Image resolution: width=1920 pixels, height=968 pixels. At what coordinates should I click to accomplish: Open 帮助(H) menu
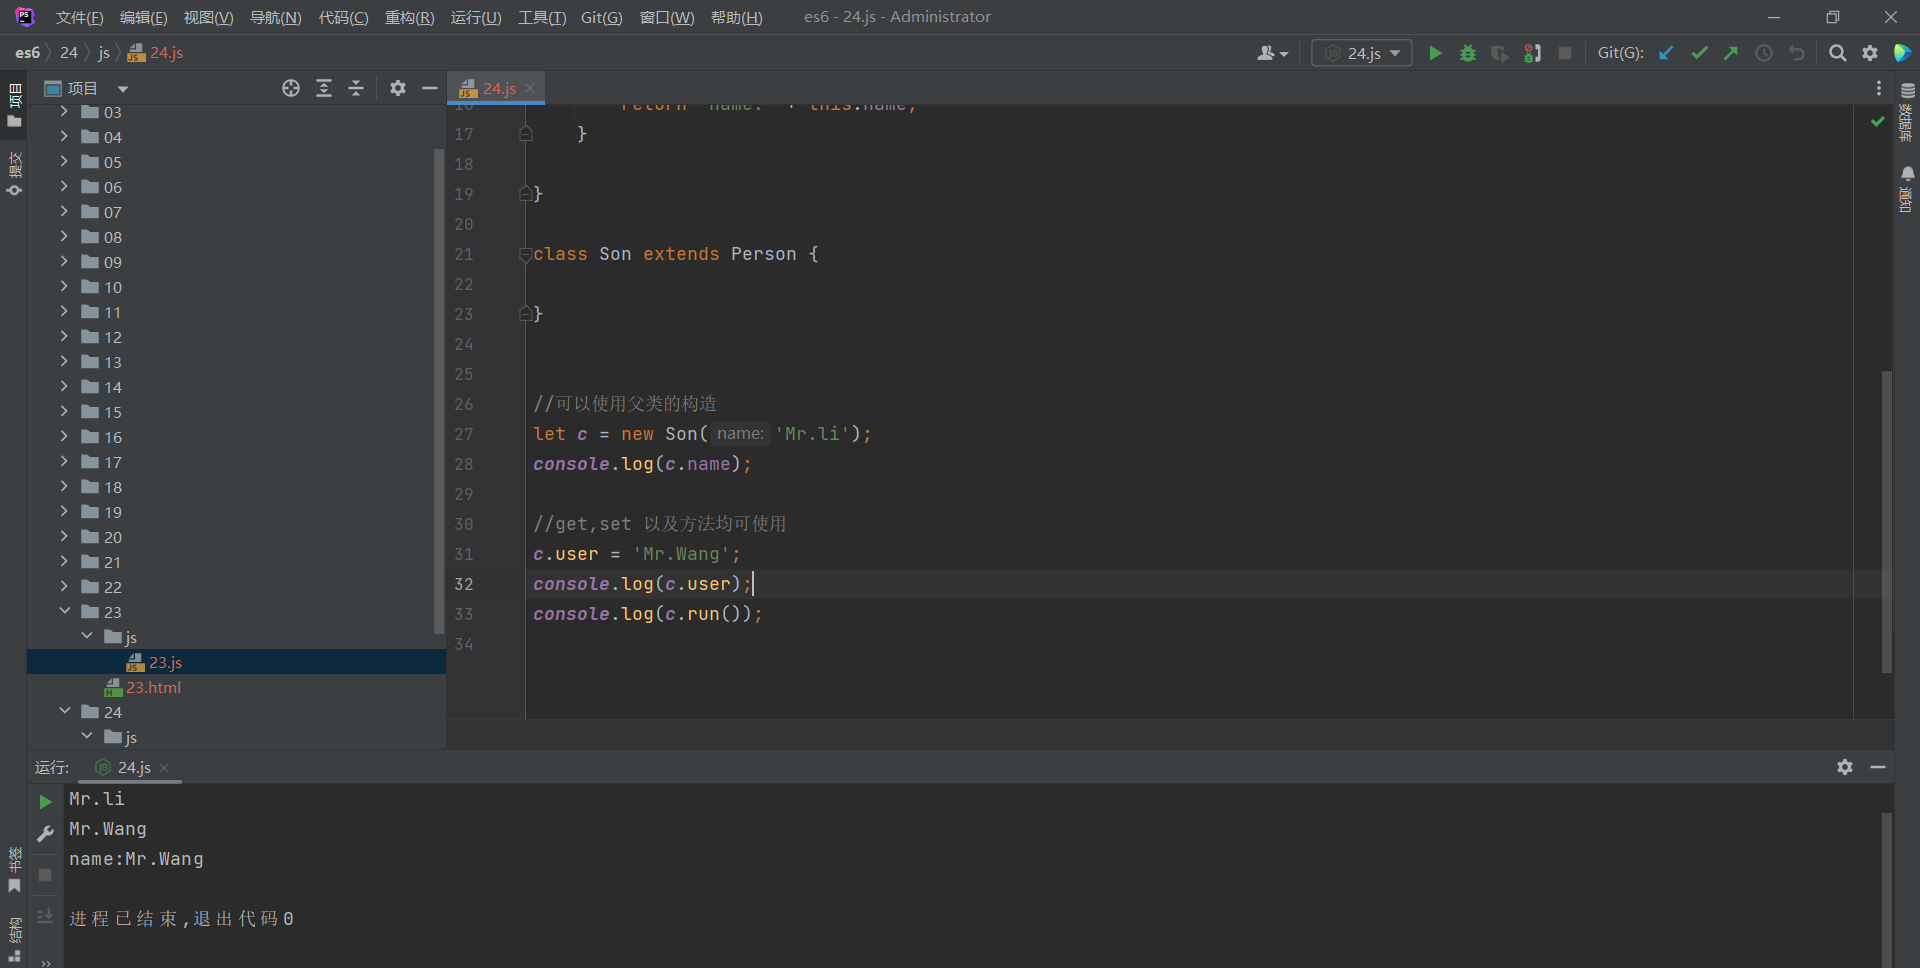[736, 17]
